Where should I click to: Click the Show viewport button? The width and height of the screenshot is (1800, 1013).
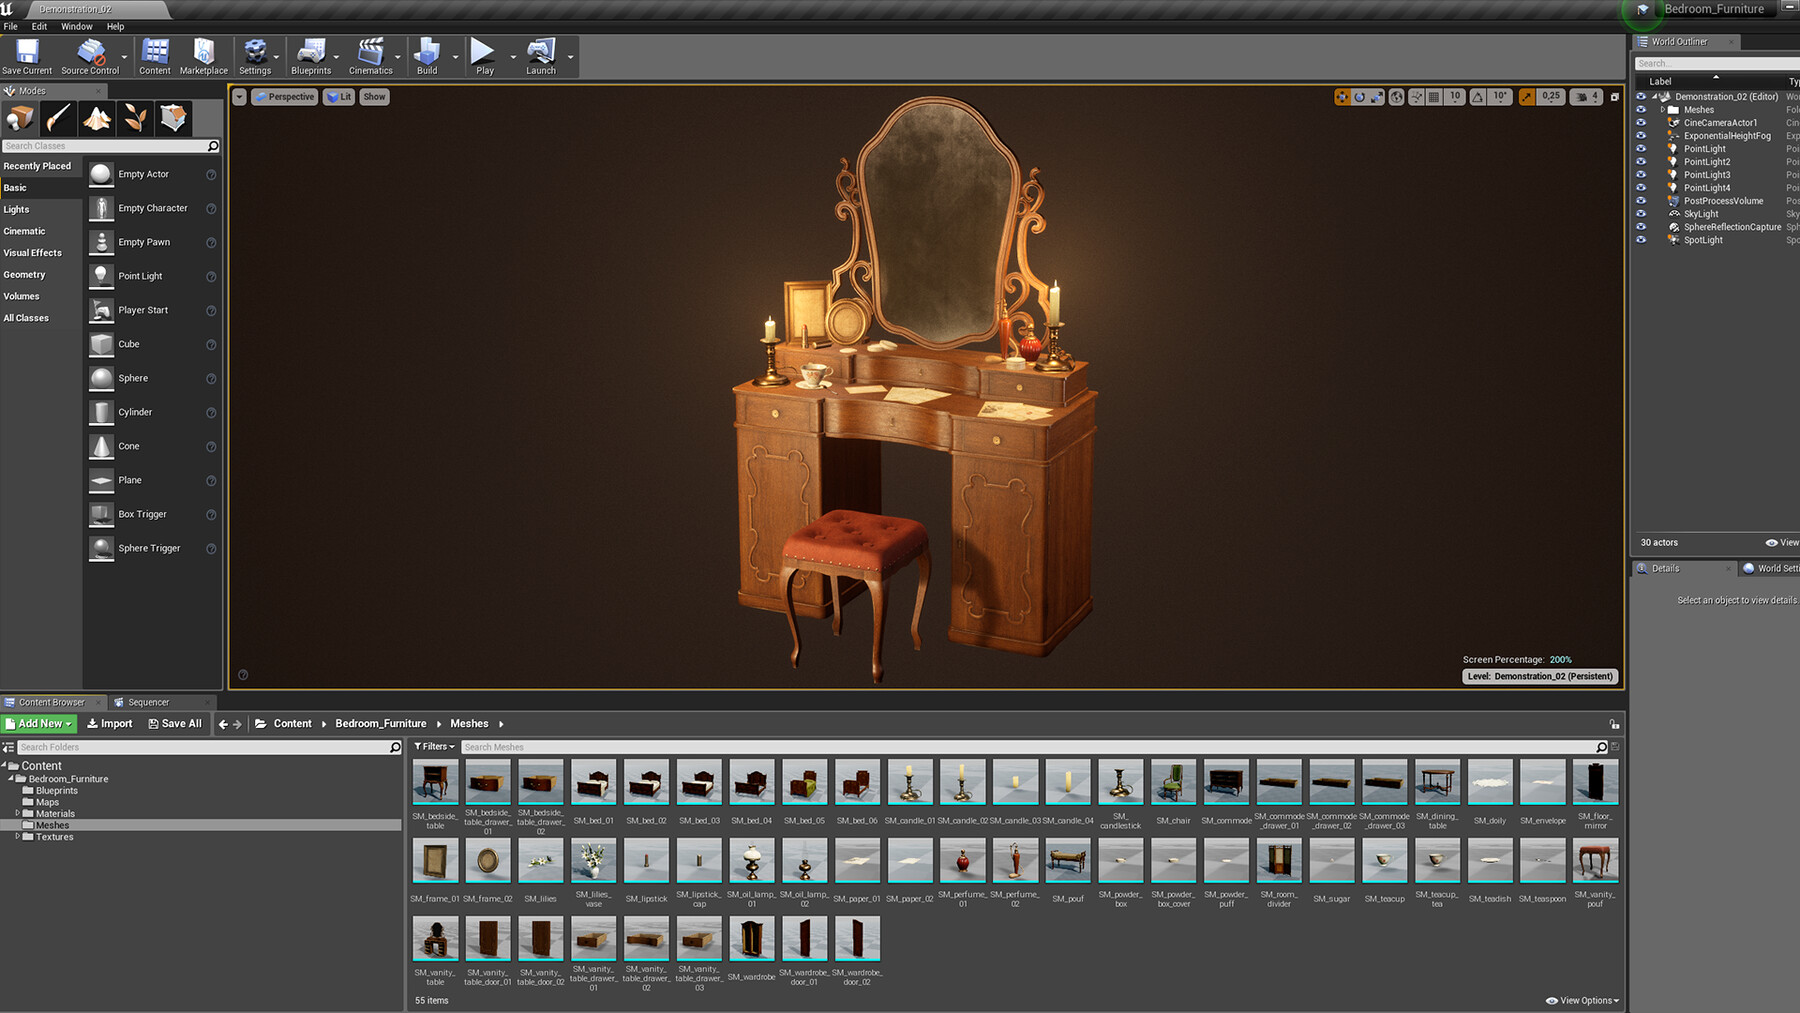point(374,97)
